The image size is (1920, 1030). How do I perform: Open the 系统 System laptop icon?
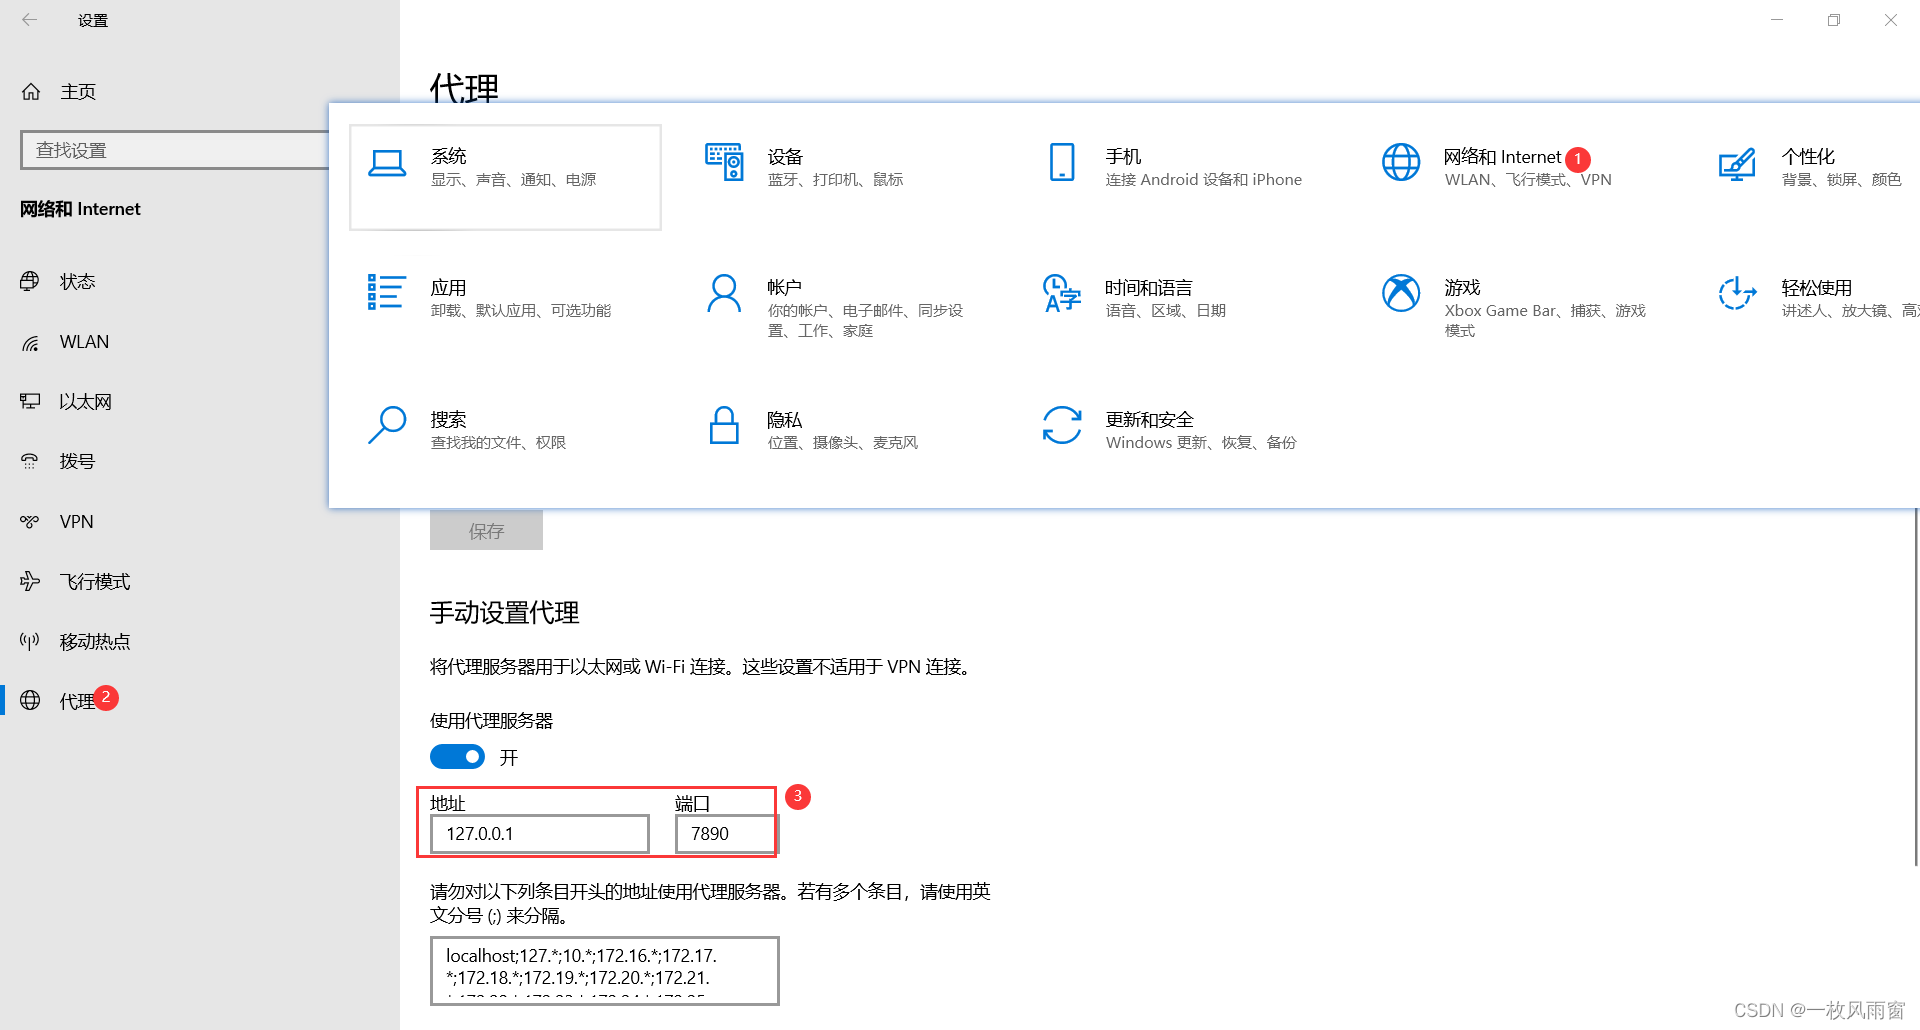coord(387,163)
